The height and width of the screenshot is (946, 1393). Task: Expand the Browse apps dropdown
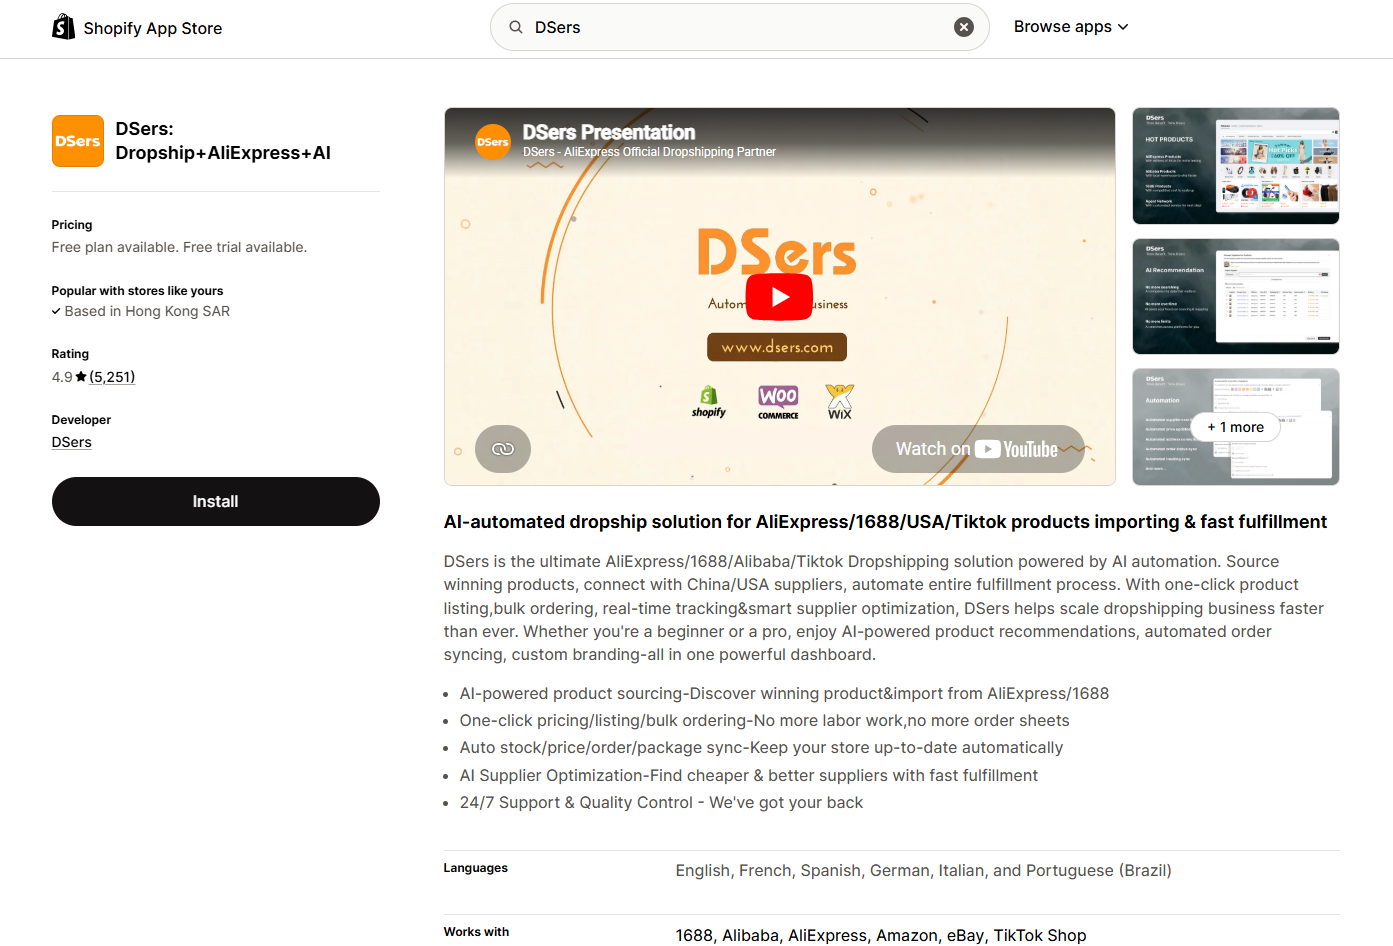click(x=1071, y=27)
